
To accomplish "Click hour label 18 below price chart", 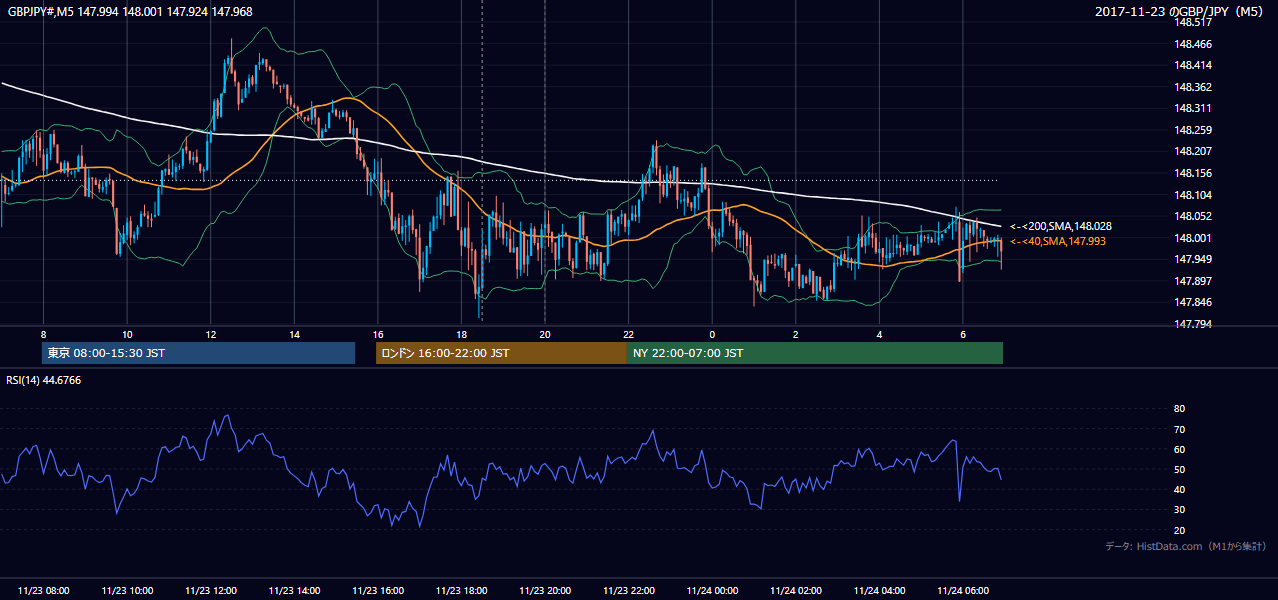I will pyautogui.click(x=461, y=334).
